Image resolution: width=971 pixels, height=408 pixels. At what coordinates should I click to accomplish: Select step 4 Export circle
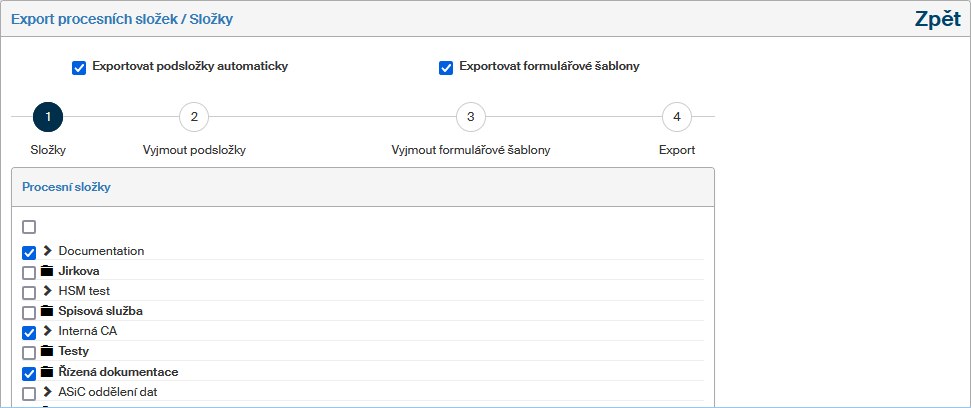pyautogui.click(x=677, y=117)
